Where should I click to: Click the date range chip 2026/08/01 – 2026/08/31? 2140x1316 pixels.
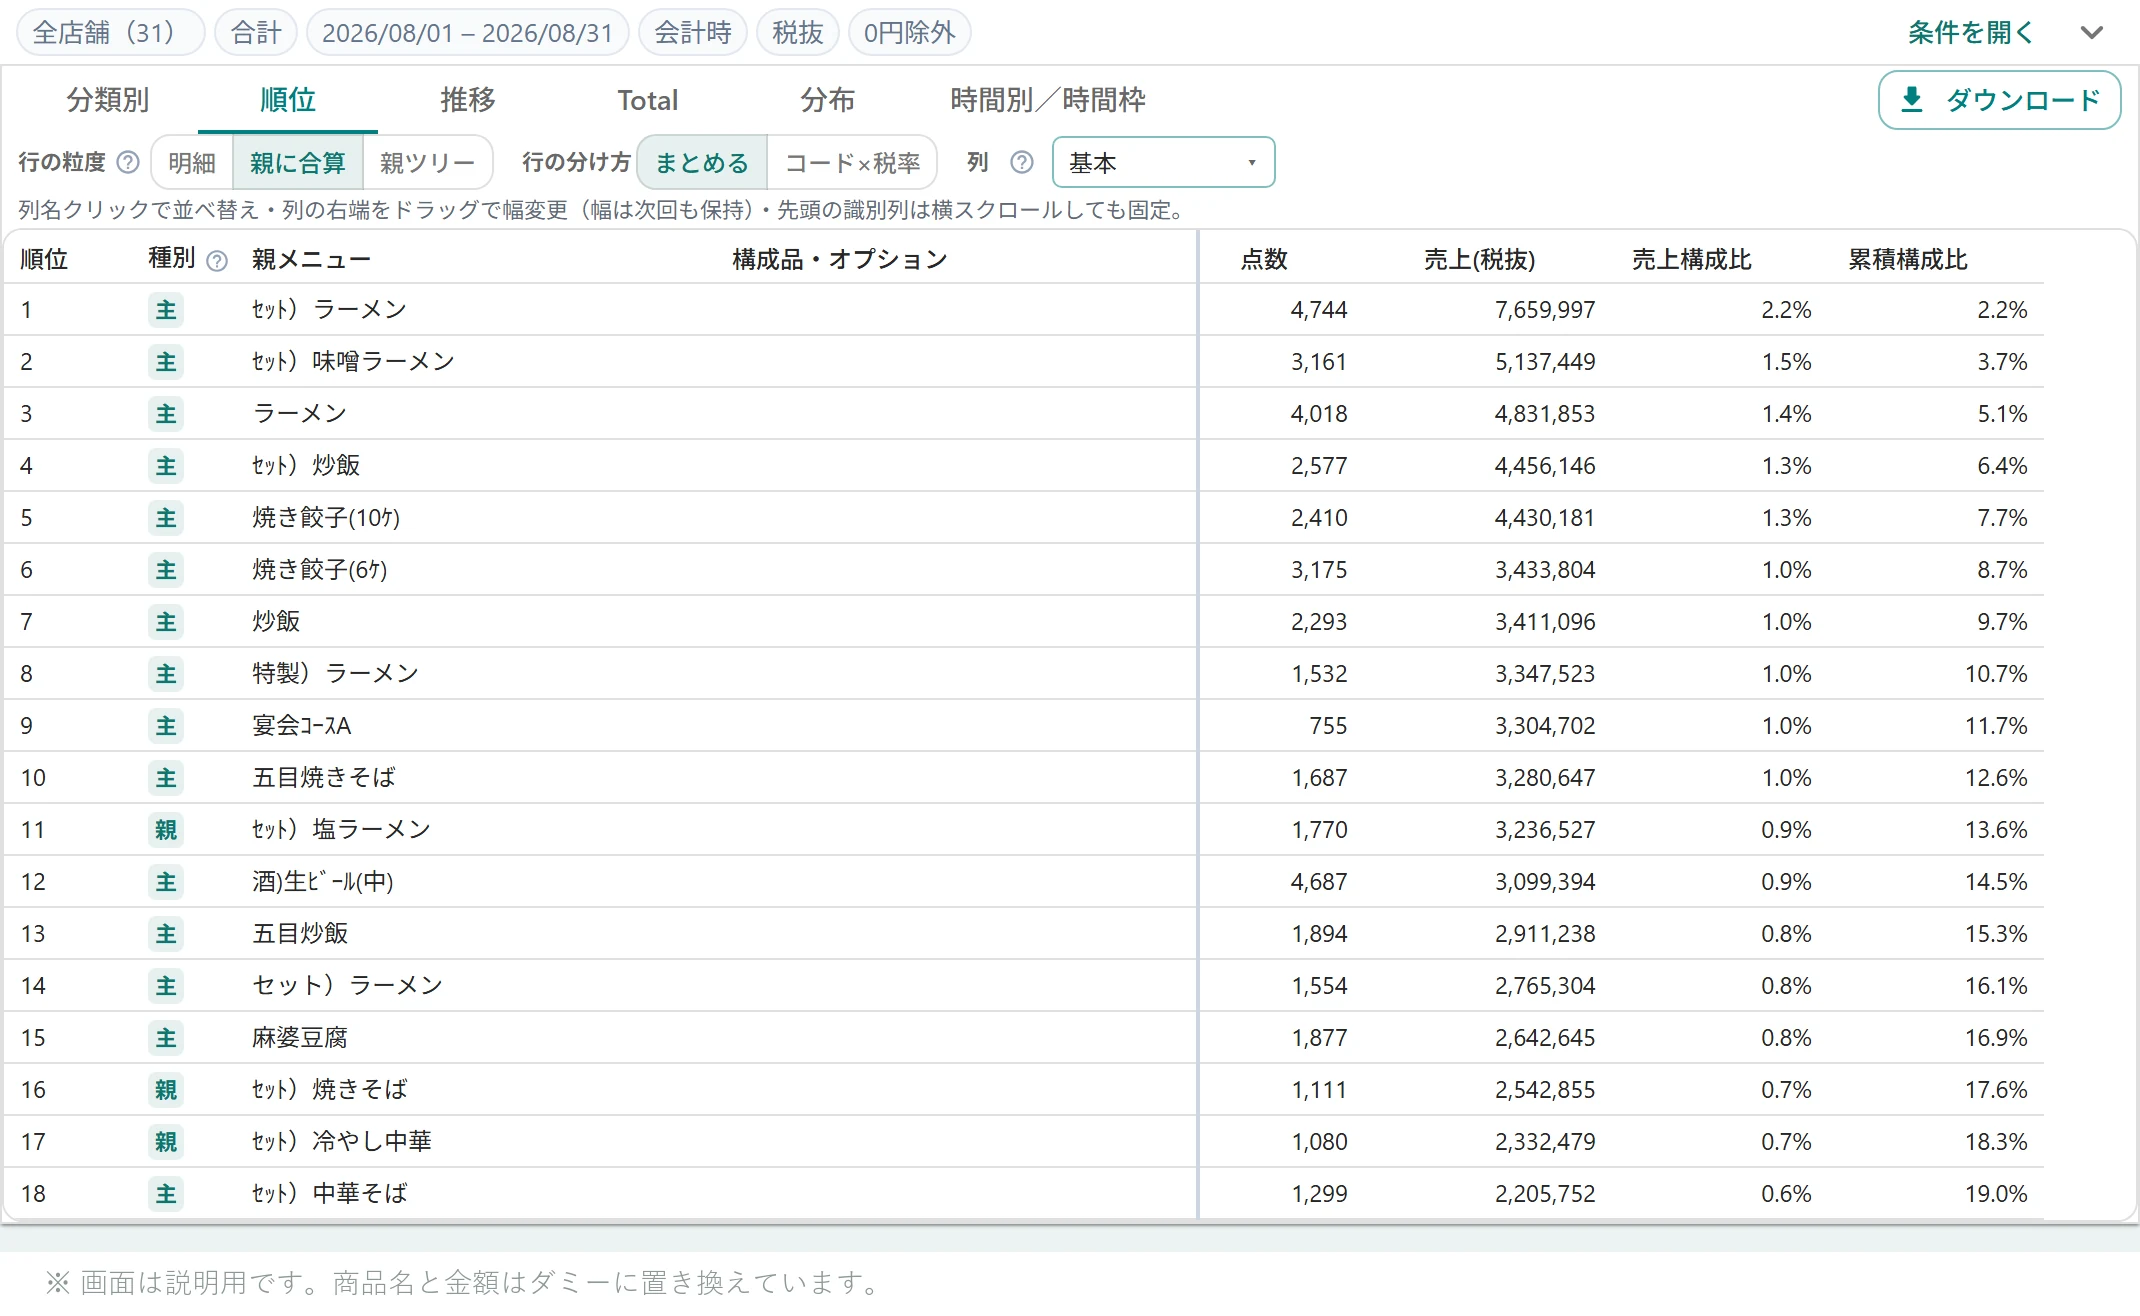tap(467, 32)
